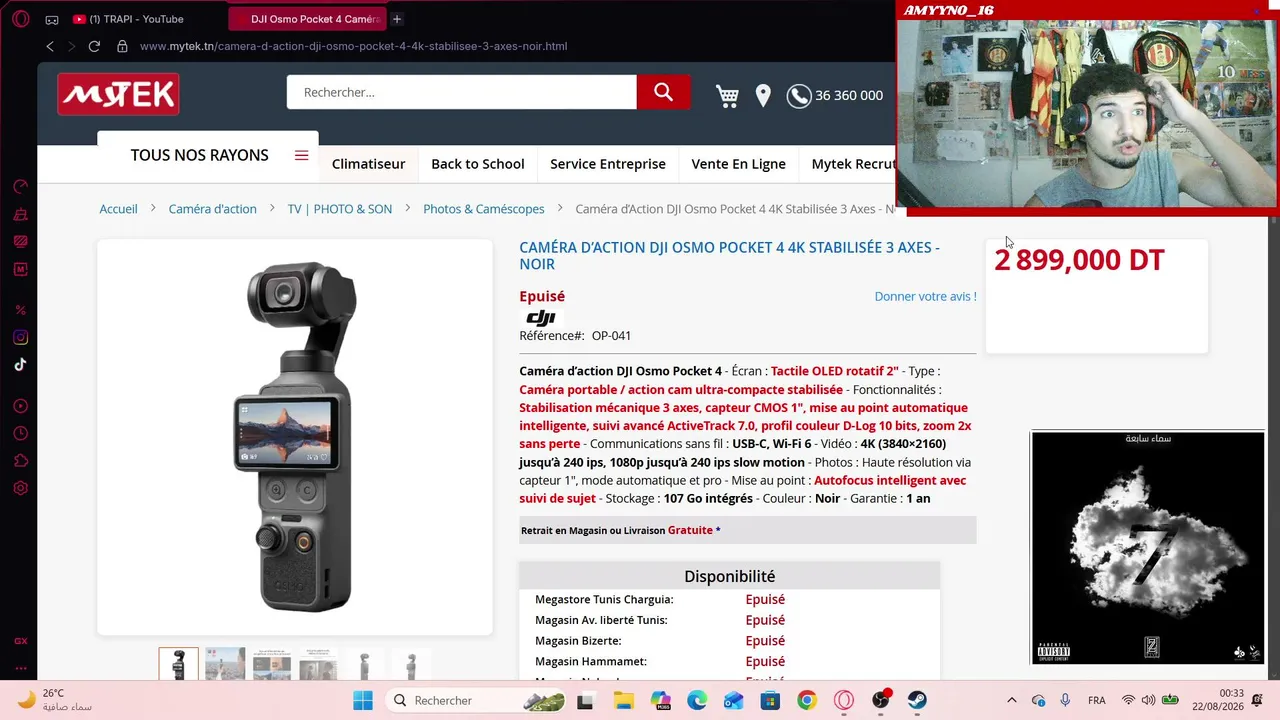Screen dimensions: 1280x720
Task: Open a new browser tab
Action: [x=397, y=19]
